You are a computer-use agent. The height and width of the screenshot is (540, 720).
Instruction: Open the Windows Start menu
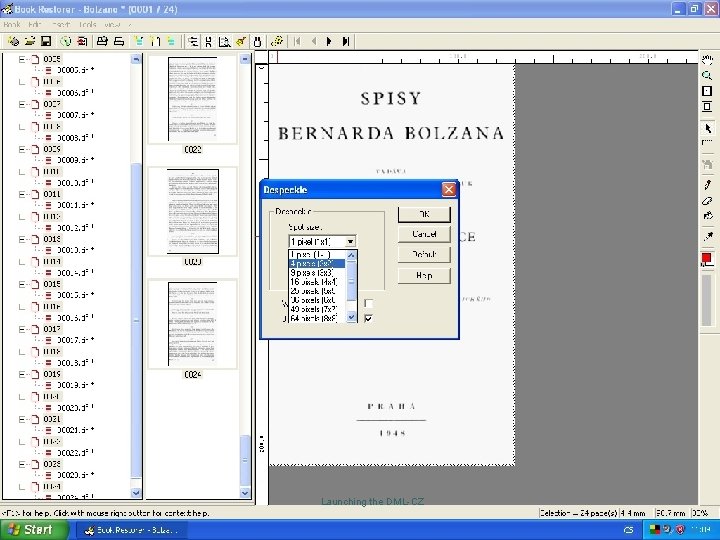coord(34,530)
